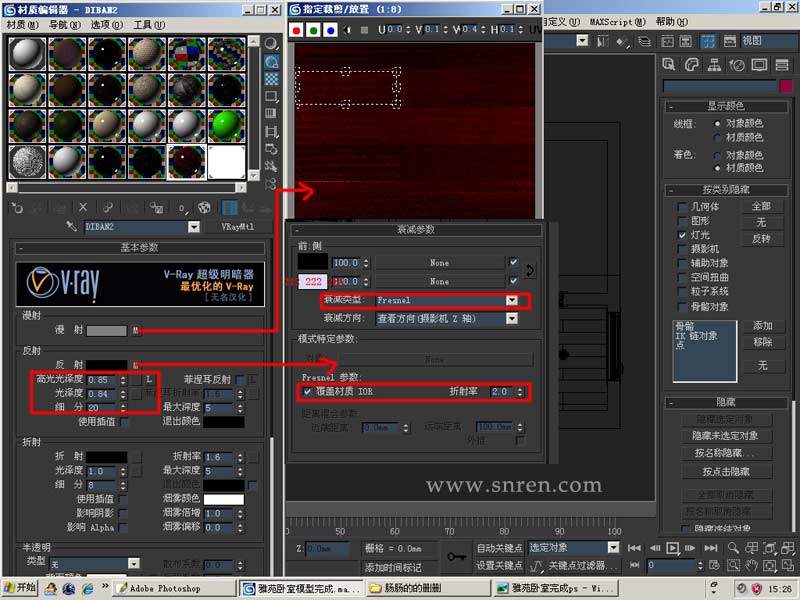Click the Get Material icon
The image size is (800, 600).
pyautogui.click(x=17, y=208)
